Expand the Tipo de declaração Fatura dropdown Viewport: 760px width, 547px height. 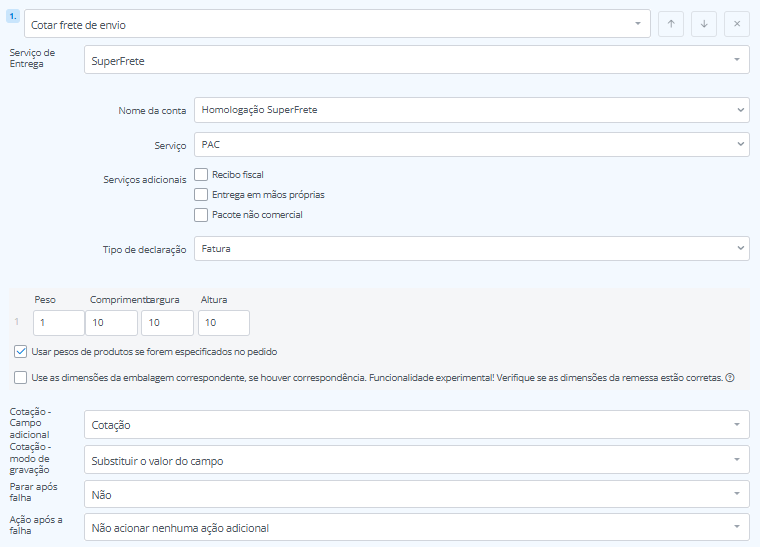471,248
